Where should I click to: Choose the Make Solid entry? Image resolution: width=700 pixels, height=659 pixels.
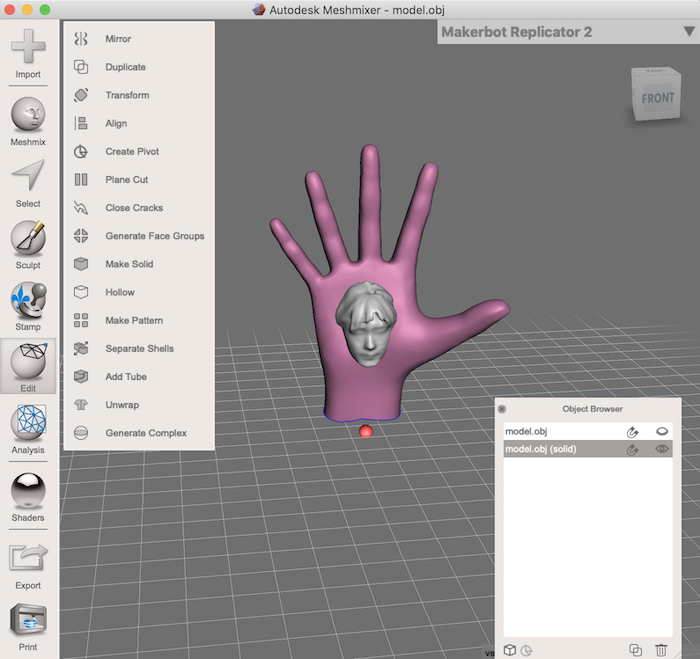tap(139, 264)
